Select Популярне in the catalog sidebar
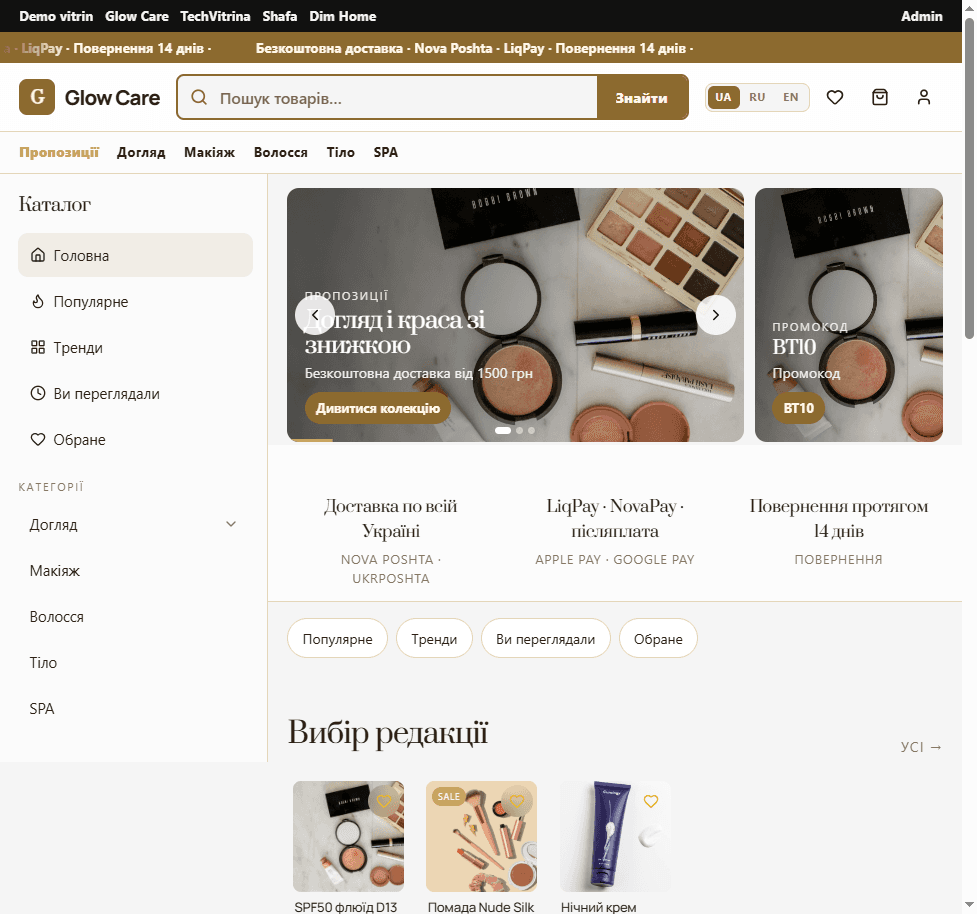The height and width of the screenshot is (914, 977). (135, 302)
